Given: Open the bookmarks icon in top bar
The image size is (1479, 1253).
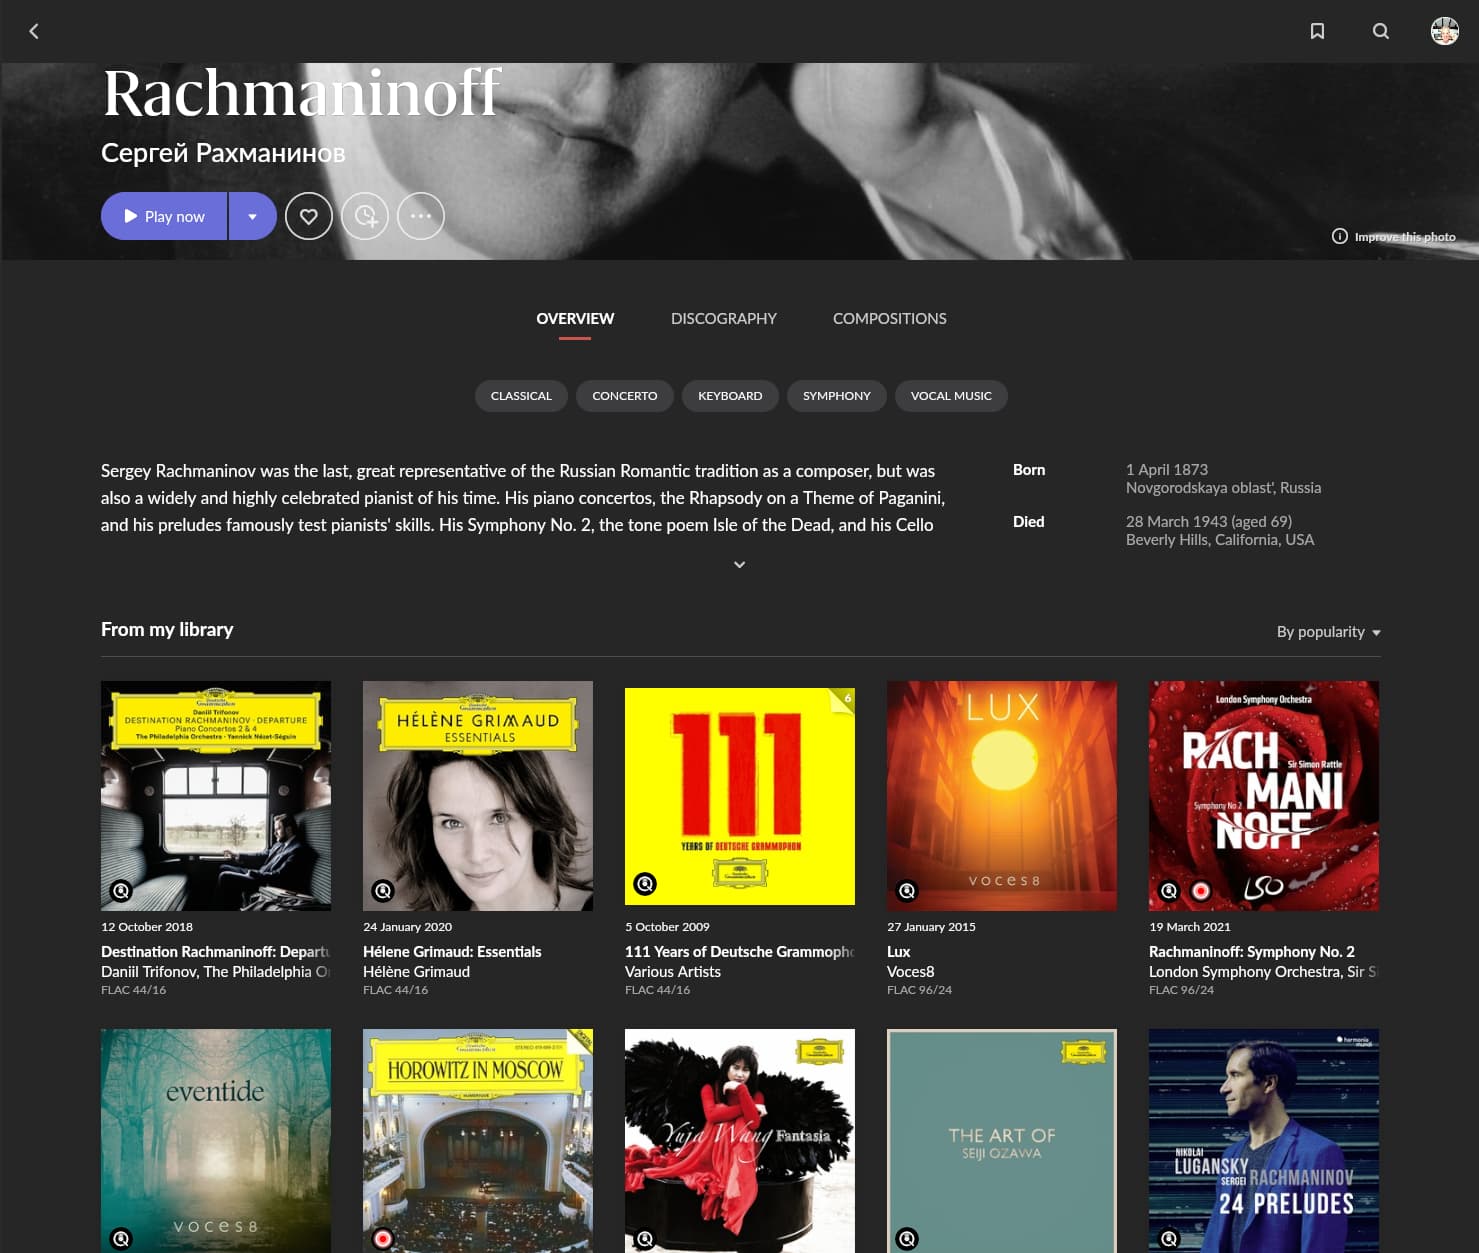Looking at the screenshot, I should point(1317,31).
